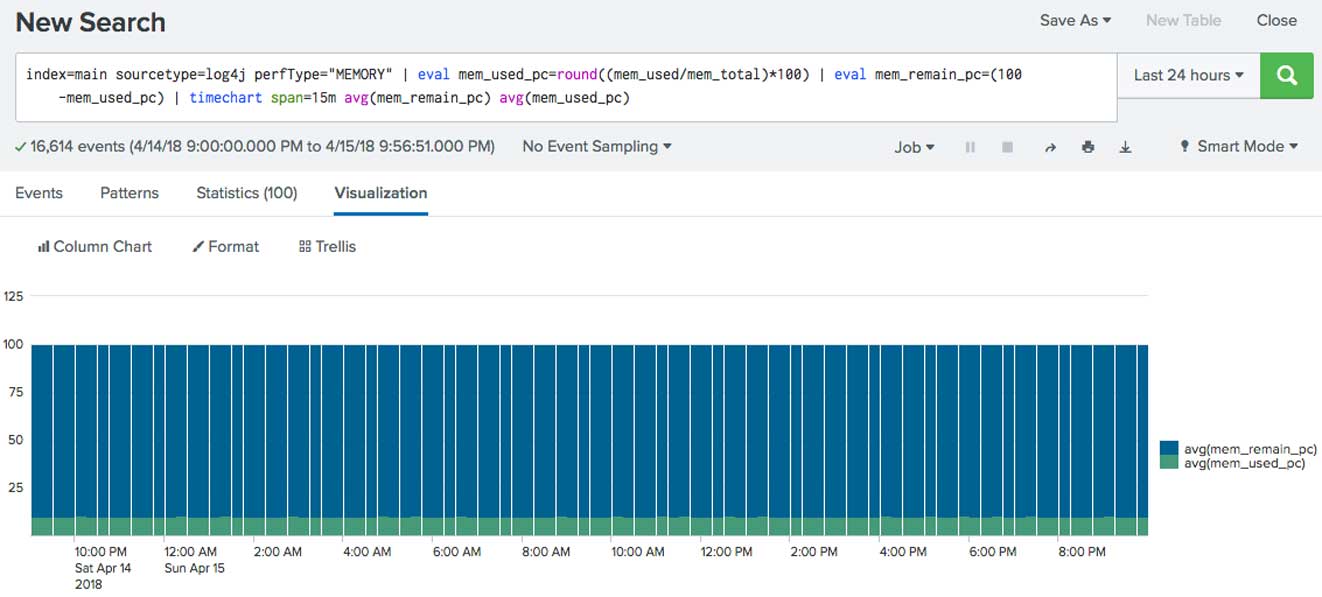Open the Trellis layout options
The height and width of the screenshot is (597, 1322).
pos(327,246)
